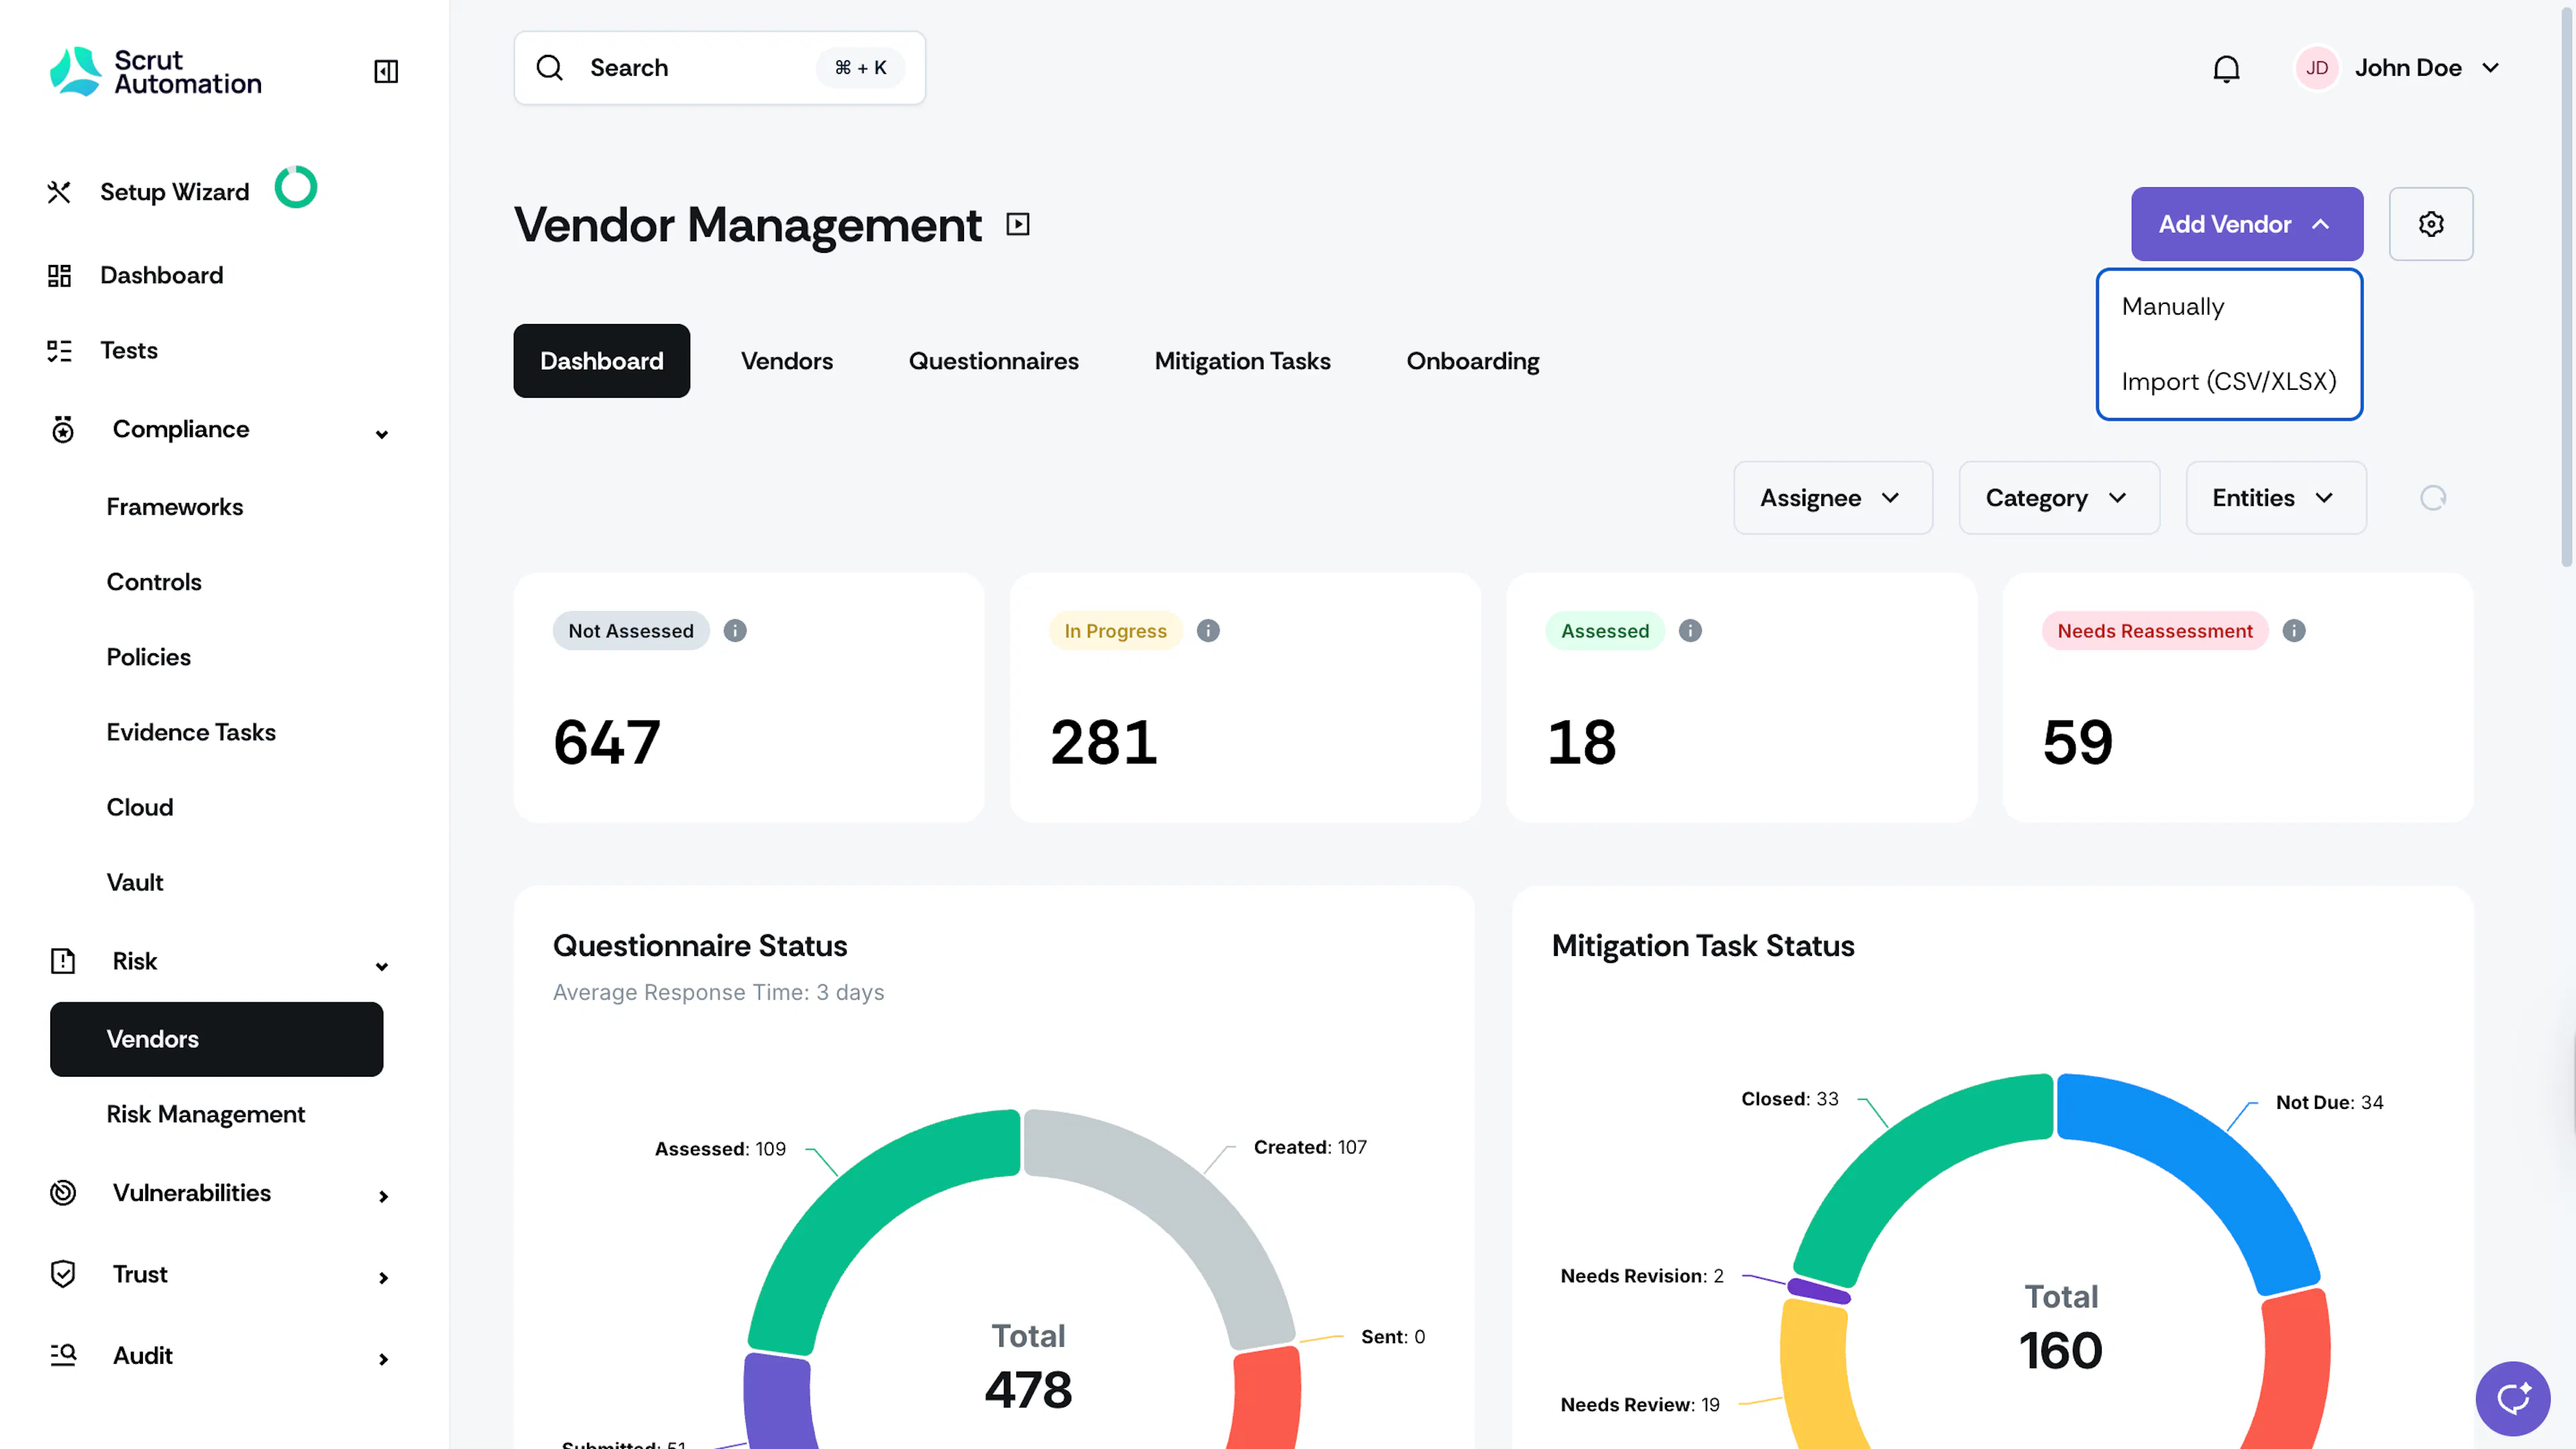Expand the Entities filter dropdown
Image resolution: width=2576 pixels, height=1449 pixels.
(x=2276, y=498)
